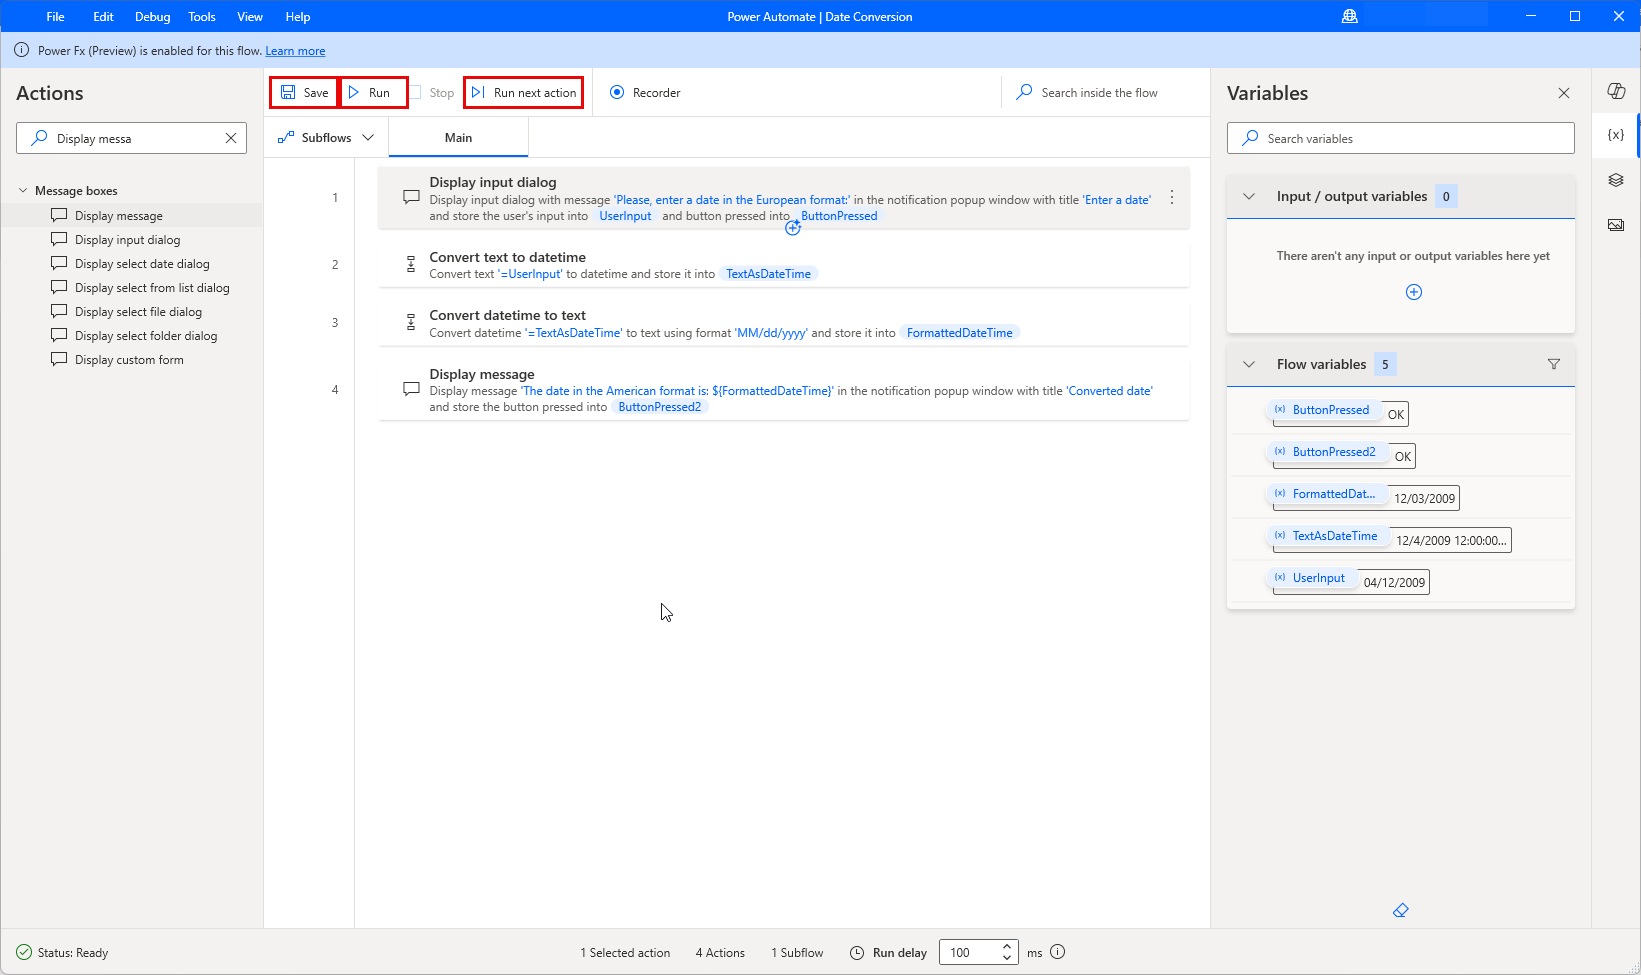Open the UI elements pane icon
This screenshot has width=1641, height=975.
click(1616, 180)
